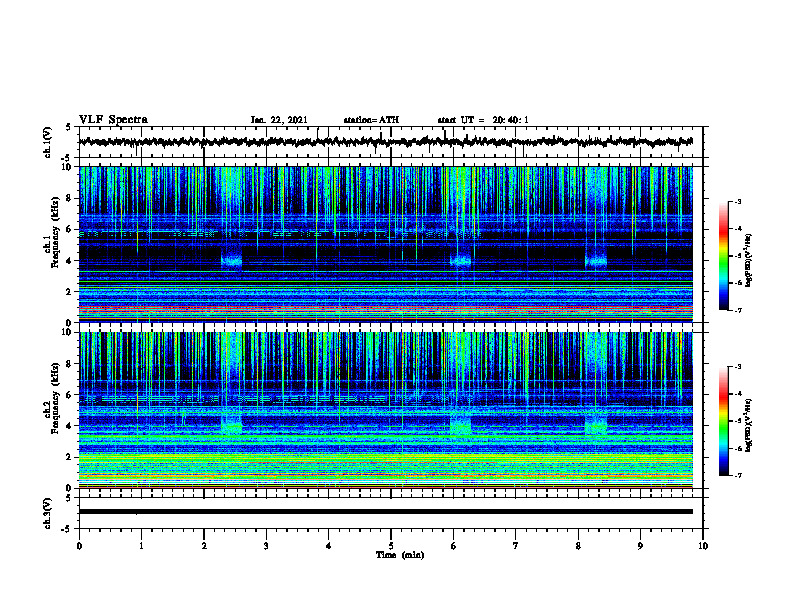Click the ch.1 4 kHz burst near minute 8.3

pos(596,259)
